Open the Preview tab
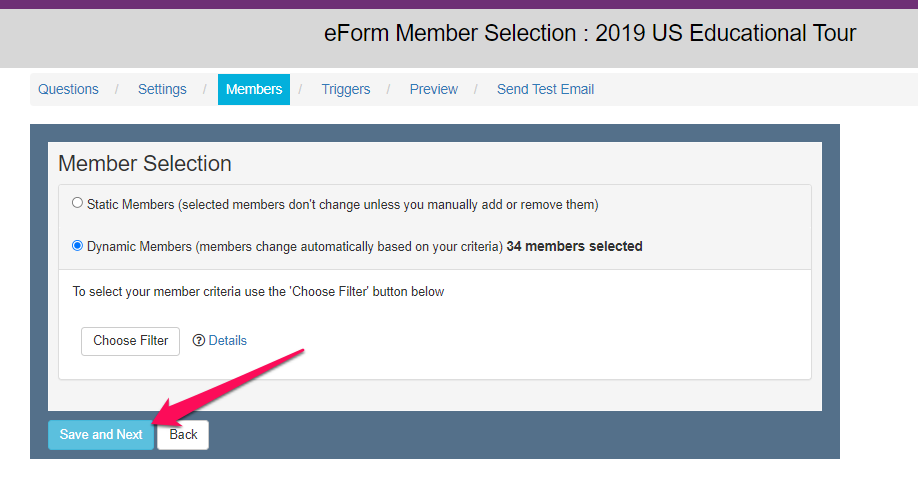Image resolution: width=918 pixels, height=491 pixels. (433, 89)
